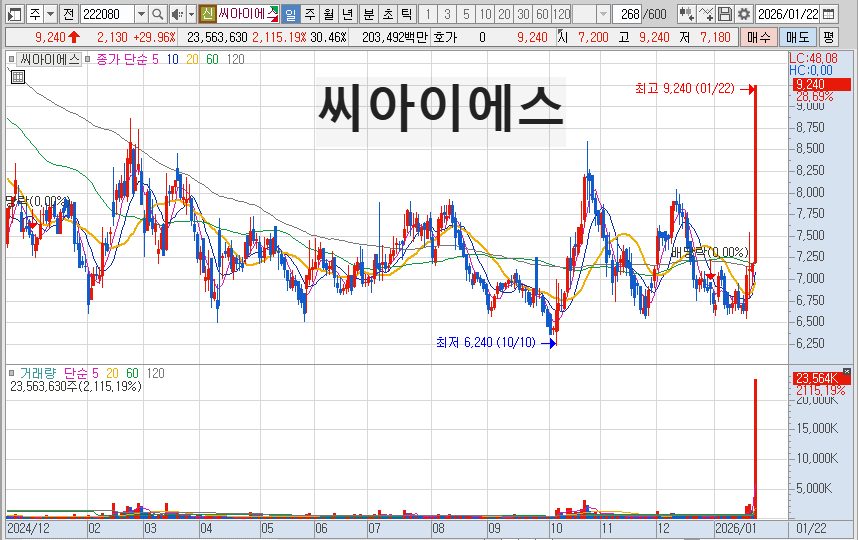Click the 매수 (buy) button
The image size is (858, 540).
coord(758,37)
